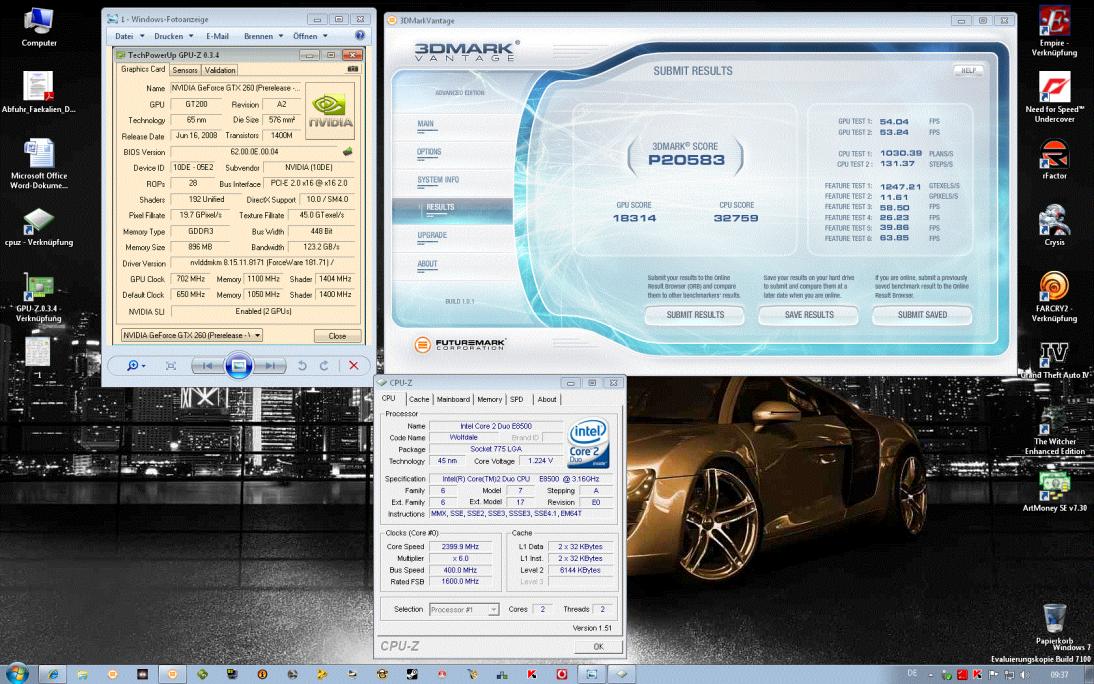Click the GPU-Z Close button
Screen dimensions: 1094x684
tap(337, 336)
